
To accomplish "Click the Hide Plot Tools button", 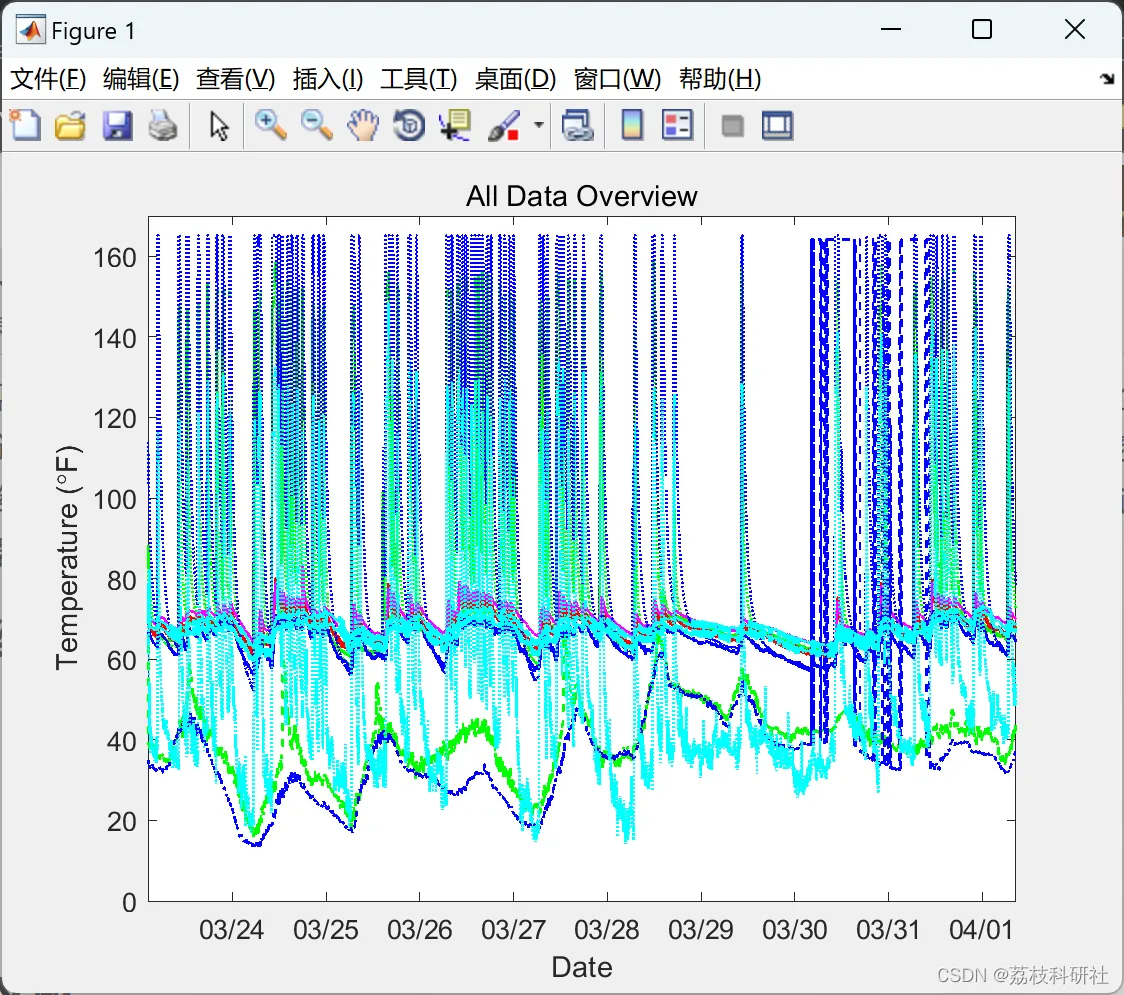I will point(732,126).
